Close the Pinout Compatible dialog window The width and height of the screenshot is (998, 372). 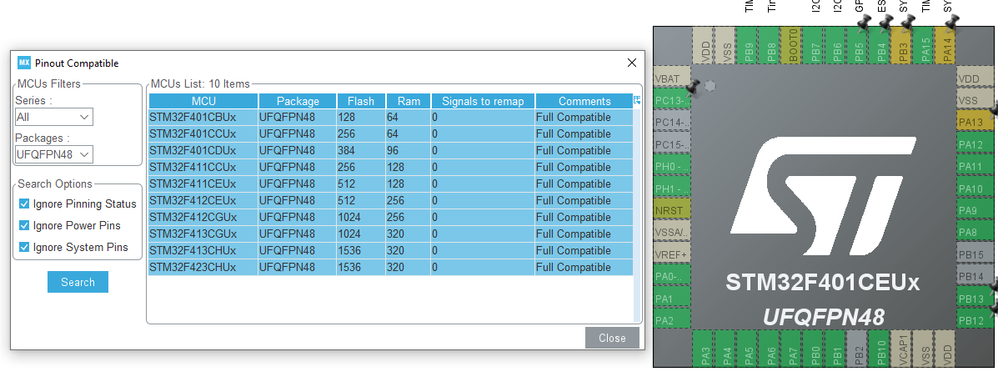coord(631,62)
